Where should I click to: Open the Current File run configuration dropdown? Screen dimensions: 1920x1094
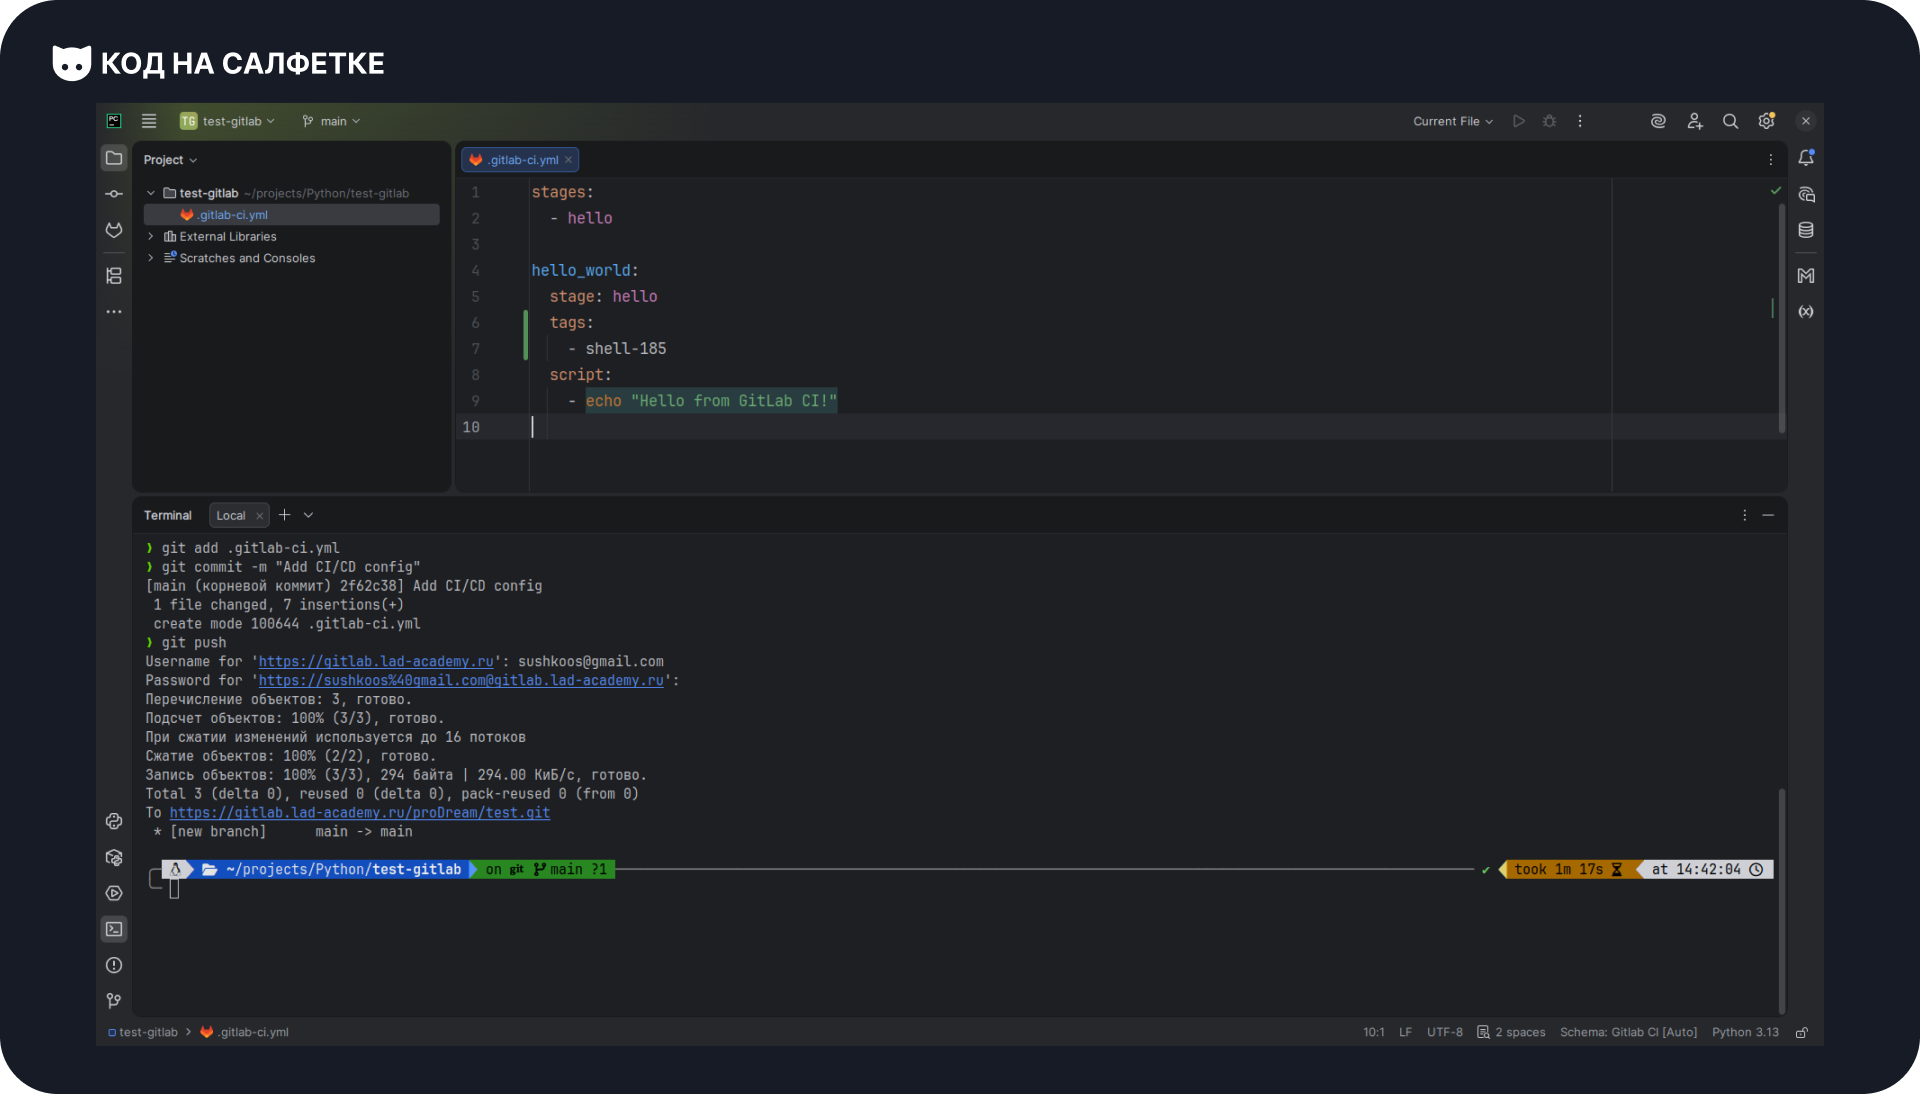click(1452, 121)
